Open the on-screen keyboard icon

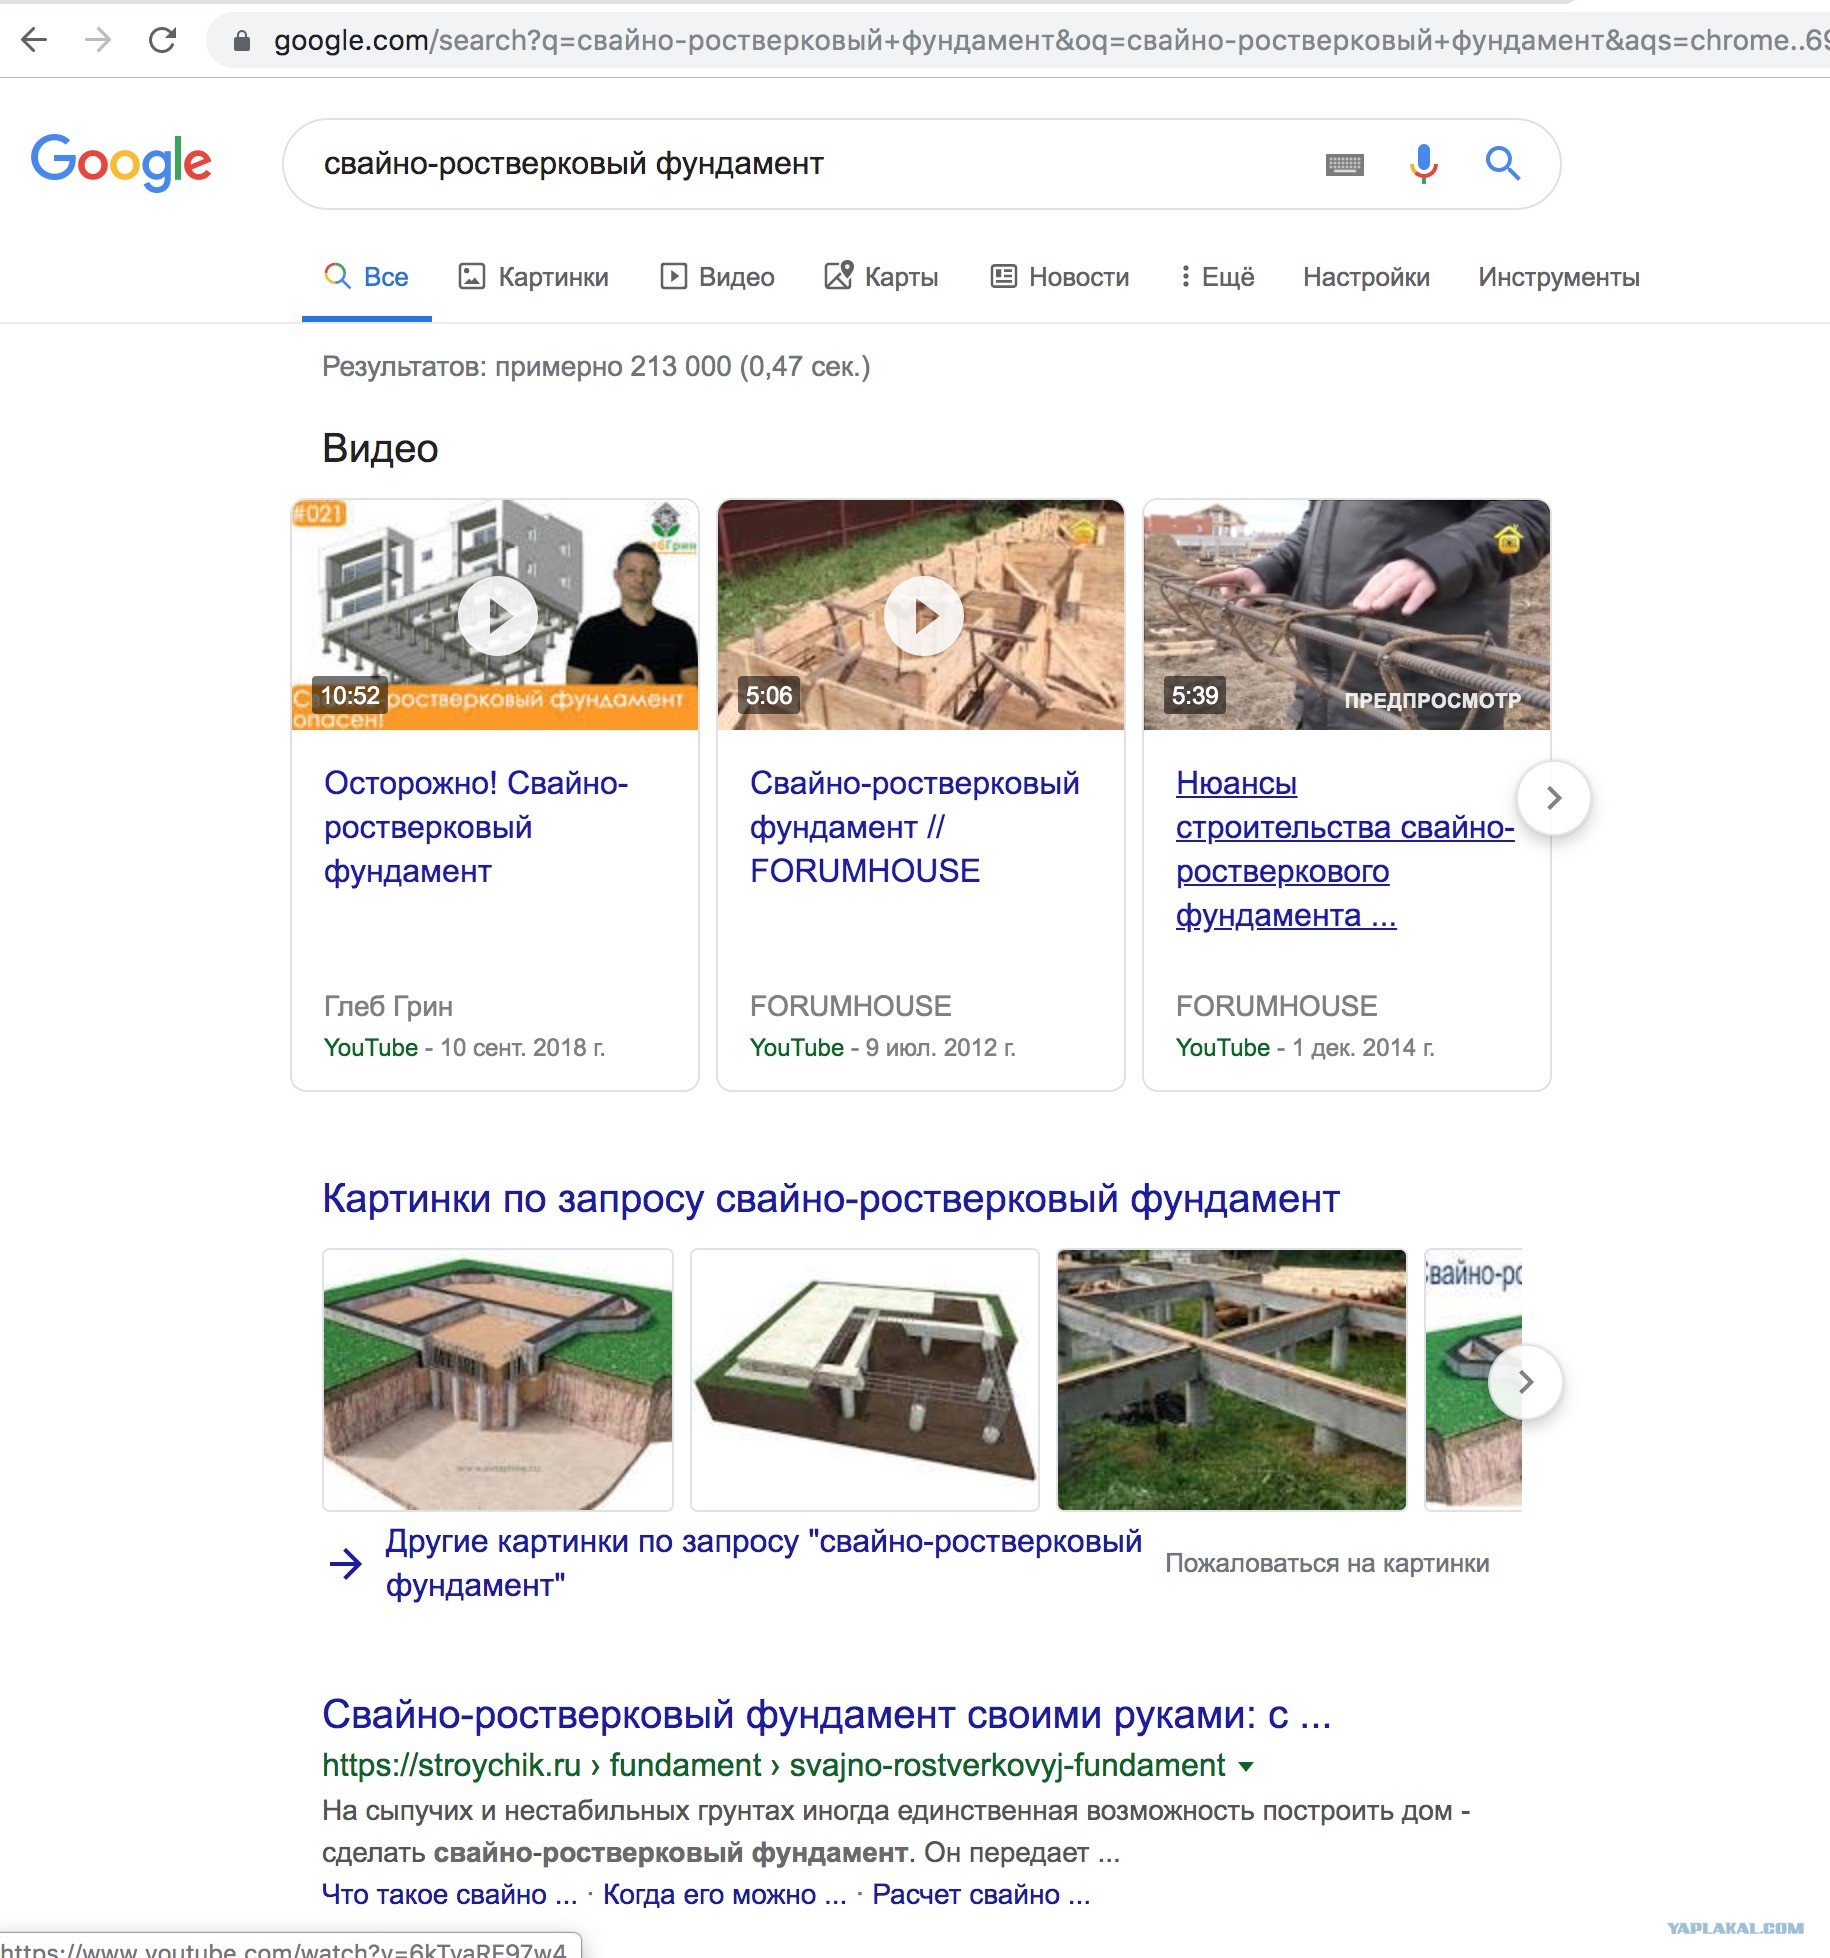coord(1344,164)
